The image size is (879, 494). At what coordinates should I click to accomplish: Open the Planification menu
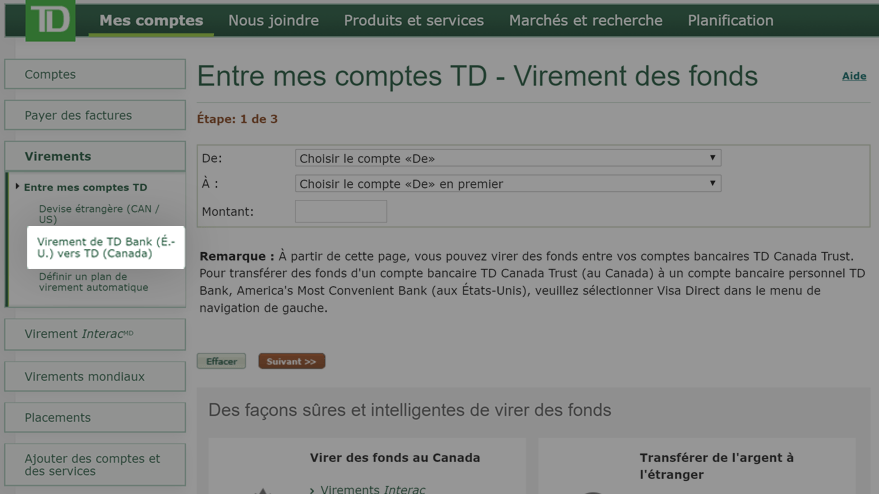(730, 21)
